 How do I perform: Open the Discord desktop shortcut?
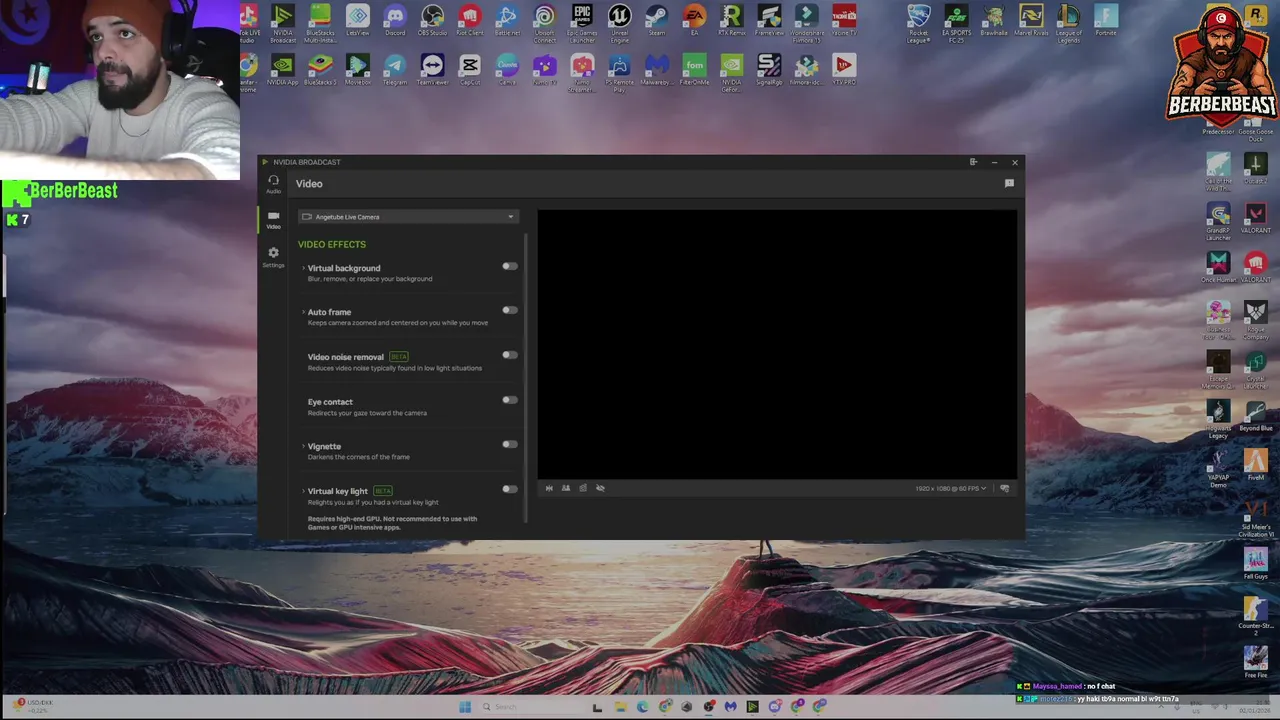click(x=395, y=20)
